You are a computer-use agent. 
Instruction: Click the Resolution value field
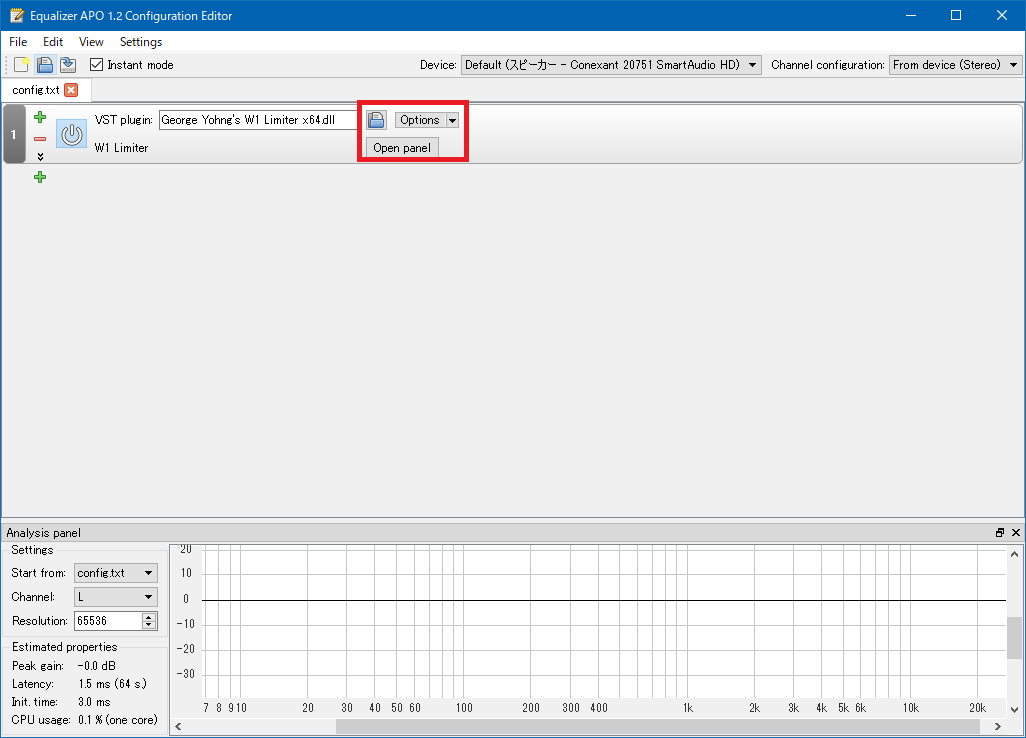coord(108,621)
